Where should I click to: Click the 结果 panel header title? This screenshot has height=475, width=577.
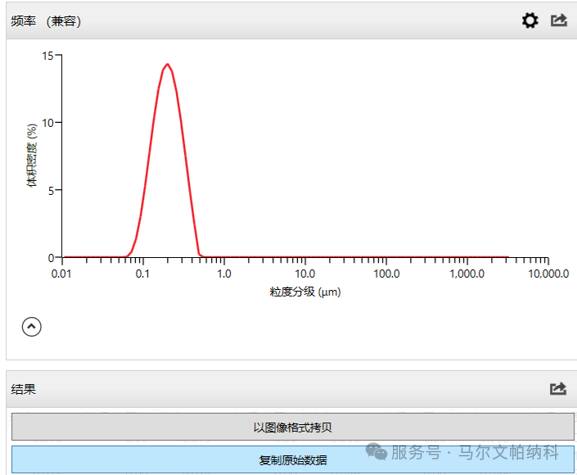pos(23,389)
